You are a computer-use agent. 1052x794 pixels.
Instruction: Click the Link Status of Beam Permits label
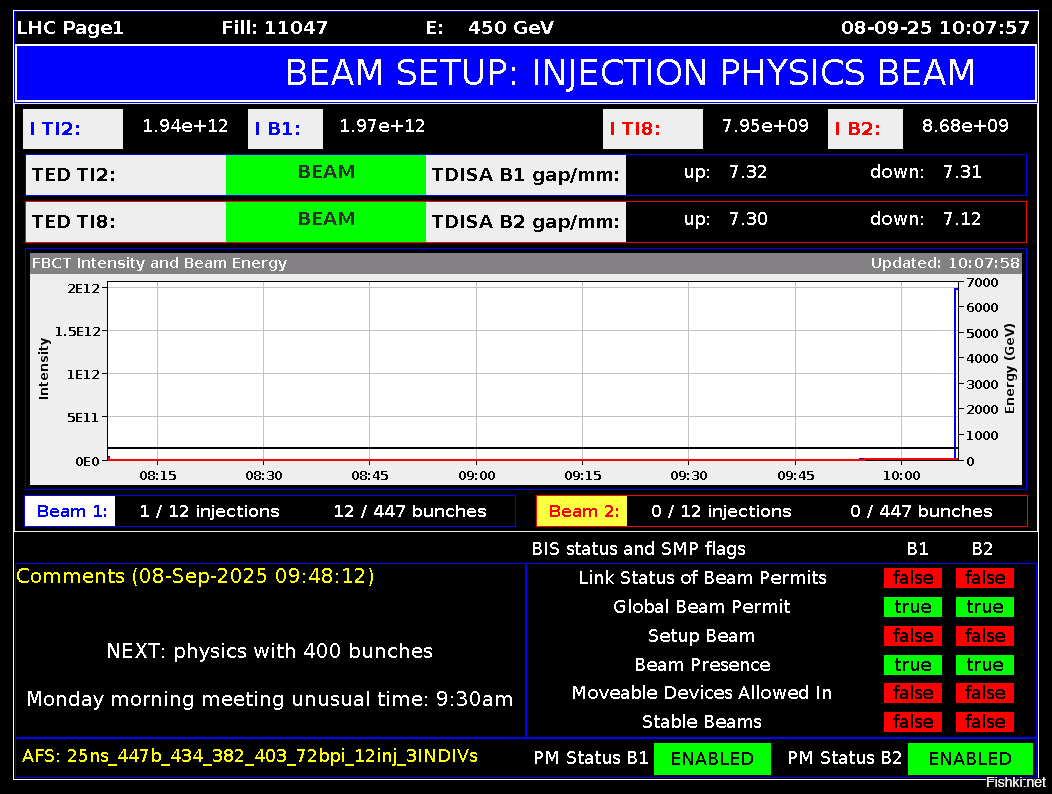[702, 578]
